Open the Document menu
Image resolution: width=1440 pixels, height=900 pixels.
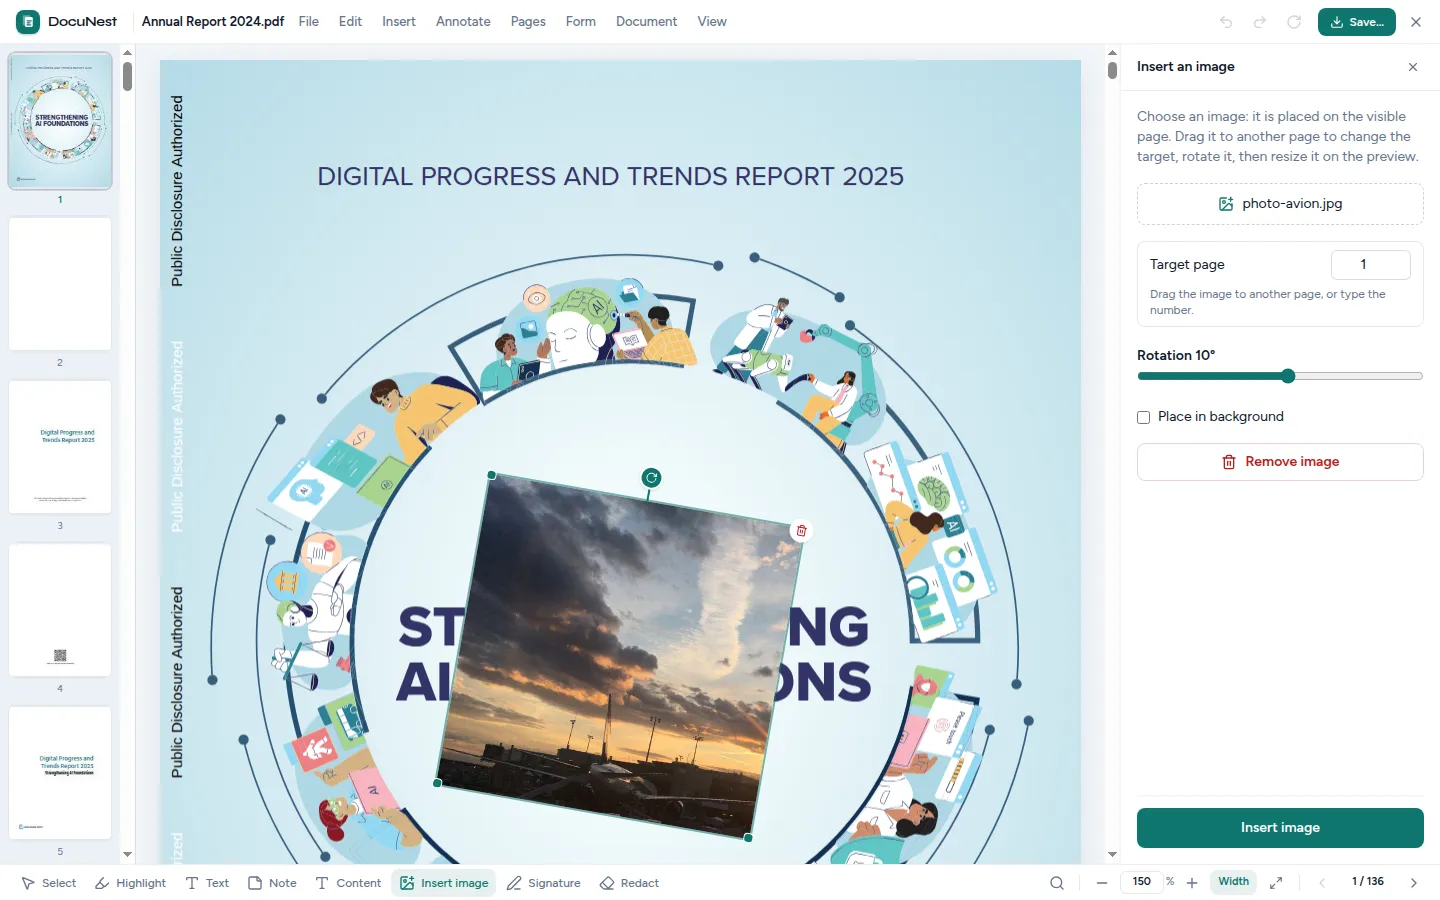646,21
